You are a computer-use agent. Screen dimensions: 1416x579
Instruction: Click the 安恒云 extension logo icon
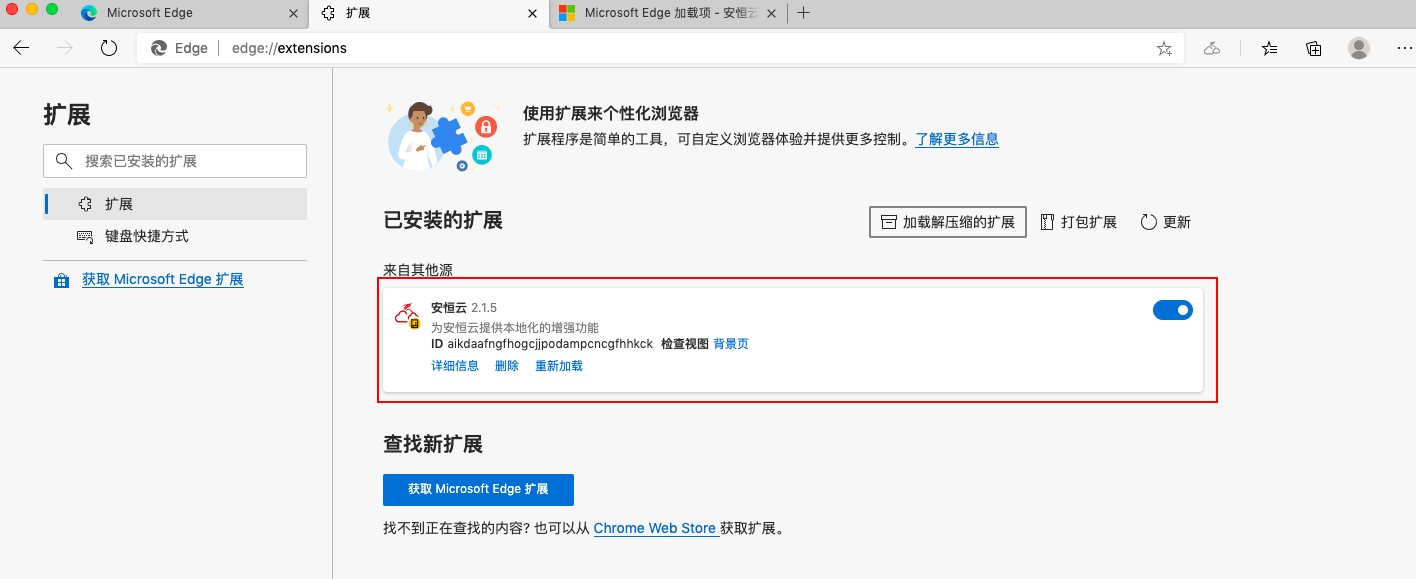407,315
